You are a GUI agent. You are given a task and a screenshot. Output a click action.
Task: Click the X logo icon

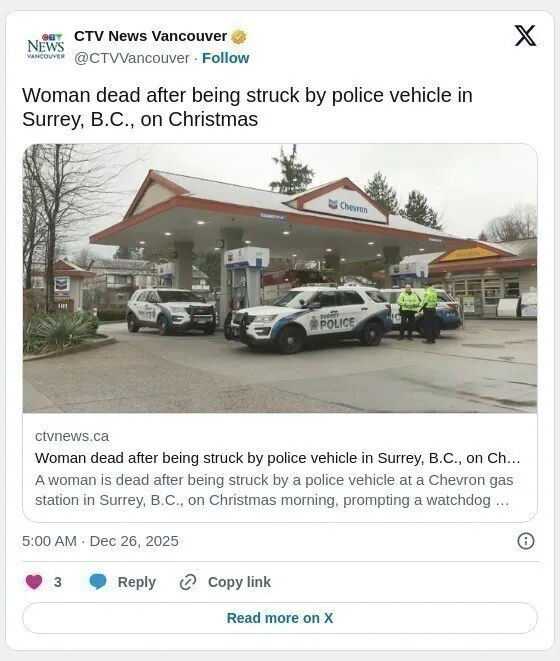pyautogui.click(x=525, y=36)
